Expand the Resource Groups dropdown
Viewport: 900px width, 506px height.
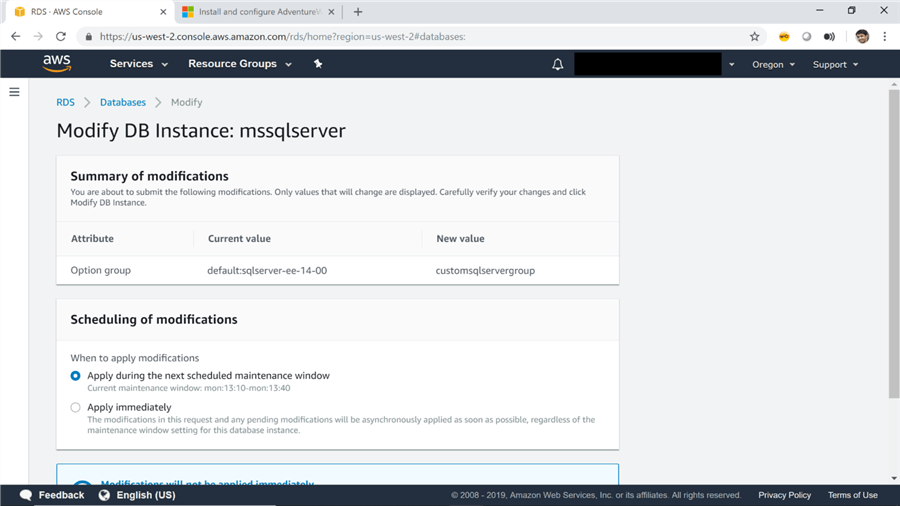pos(240,64)
